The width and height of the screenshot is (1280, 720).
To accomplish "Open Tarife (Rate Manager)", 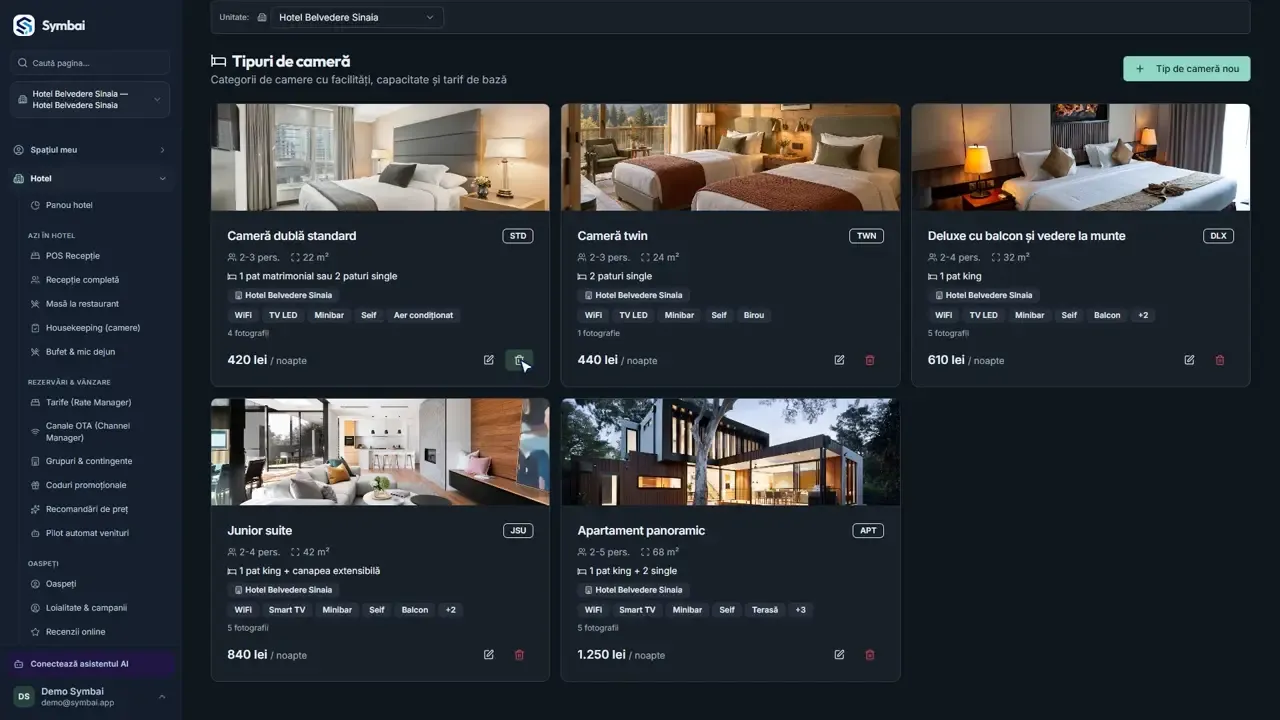I will click(x=90, y=402).
